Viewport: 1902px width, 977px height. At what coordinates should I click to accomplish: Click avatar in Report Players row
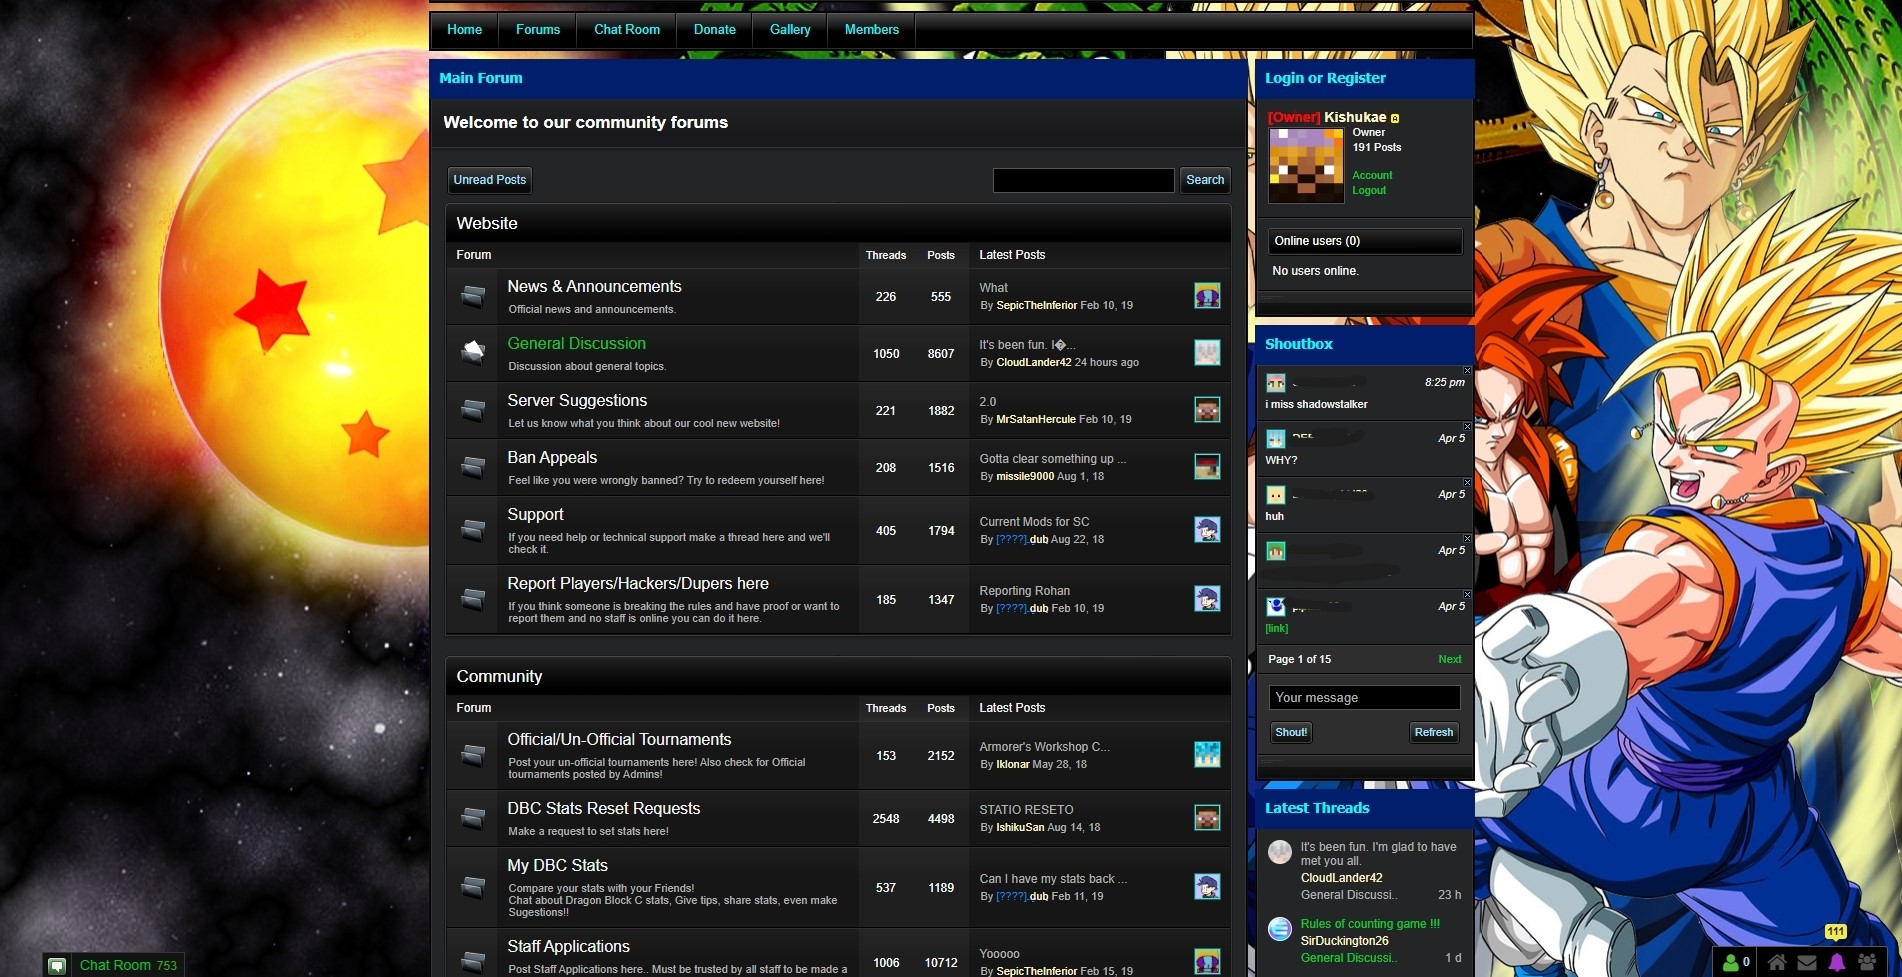point(1207,599)
